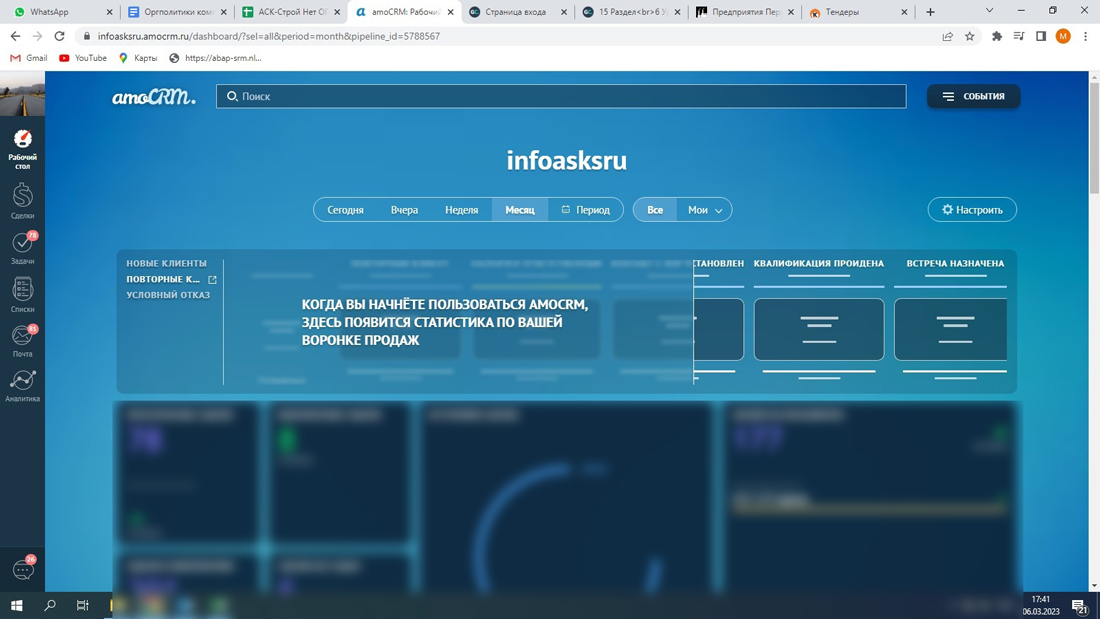Show statistics for Неделя
Image resolution: width=1100 pixels, height=619 pixels.
pos(462,210)
